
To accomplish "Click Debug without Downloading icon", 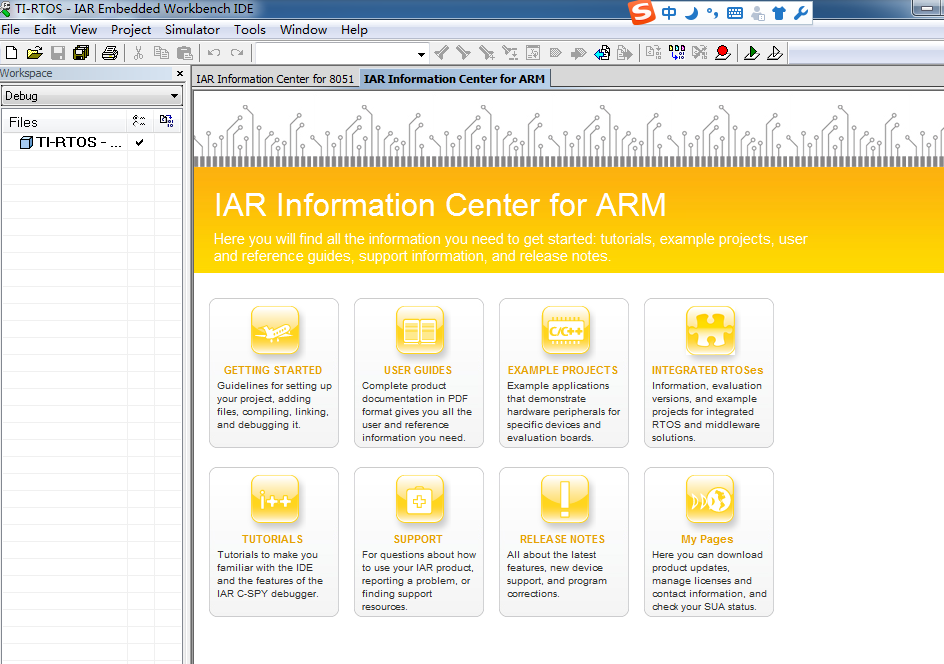I will pyautogui.click(x=775, y=53).
